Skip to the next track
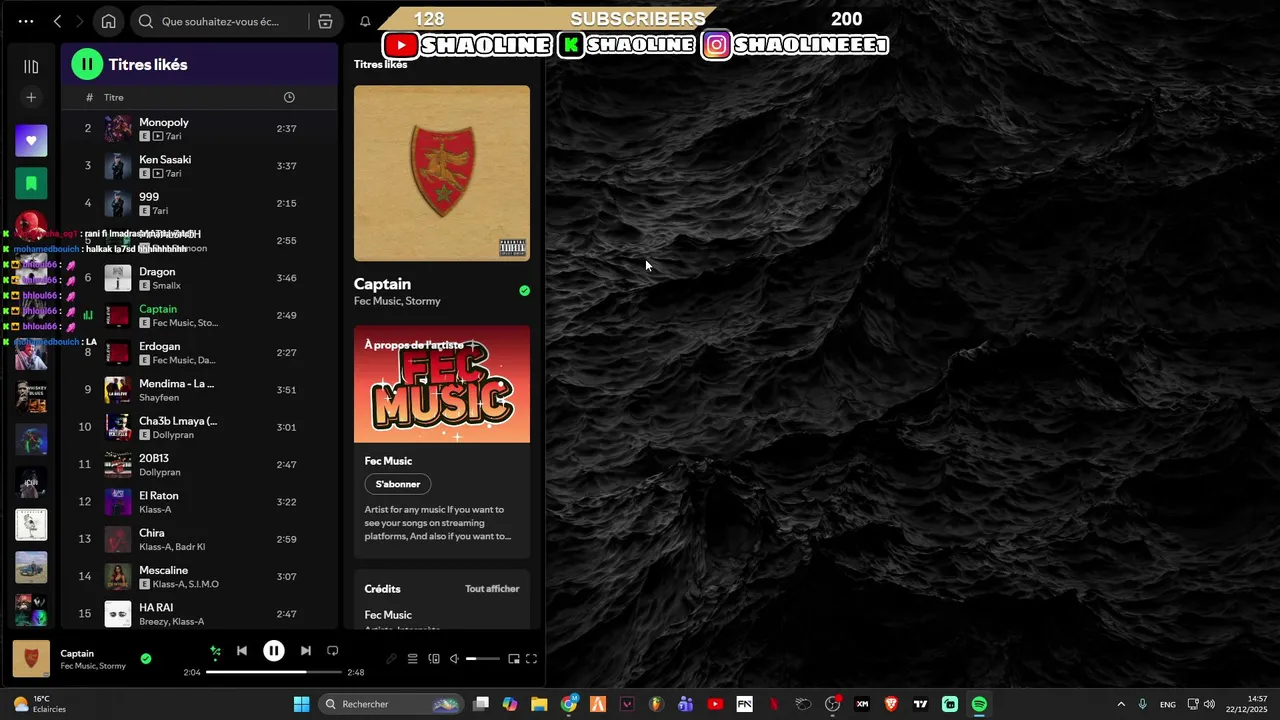 (306, 651)
